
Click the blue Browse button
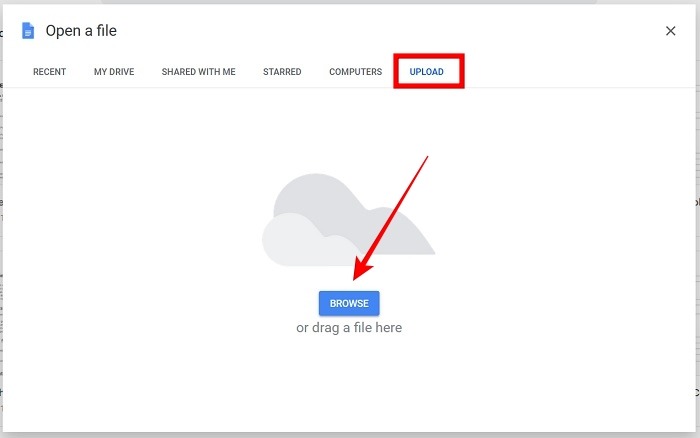[349, 303]
